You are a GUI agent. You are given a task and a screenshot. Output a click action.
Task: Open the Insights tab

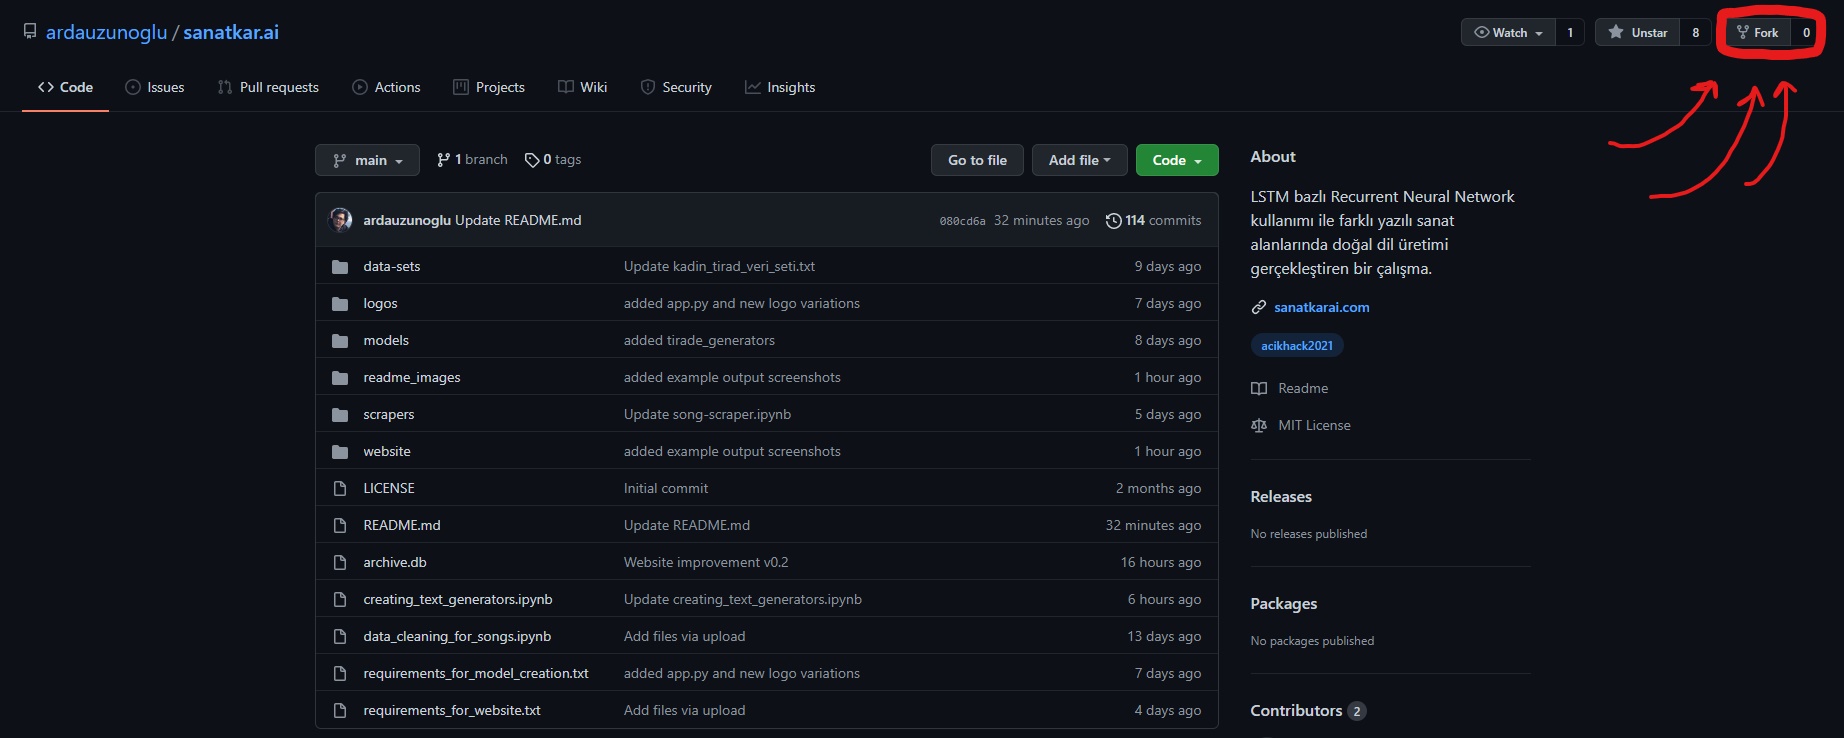[x=780, y=87]
